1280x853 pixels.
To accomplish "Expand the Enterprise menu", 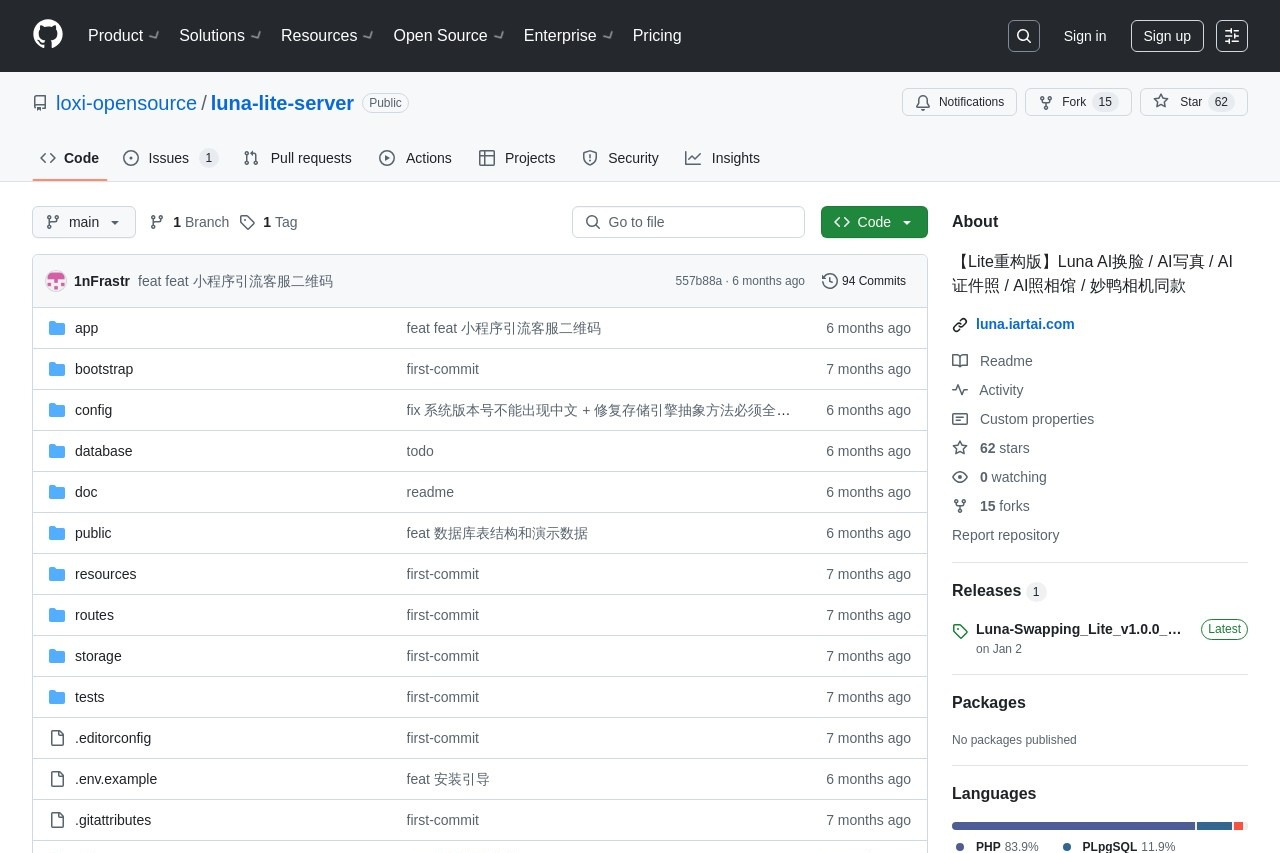I will [568, 36].
